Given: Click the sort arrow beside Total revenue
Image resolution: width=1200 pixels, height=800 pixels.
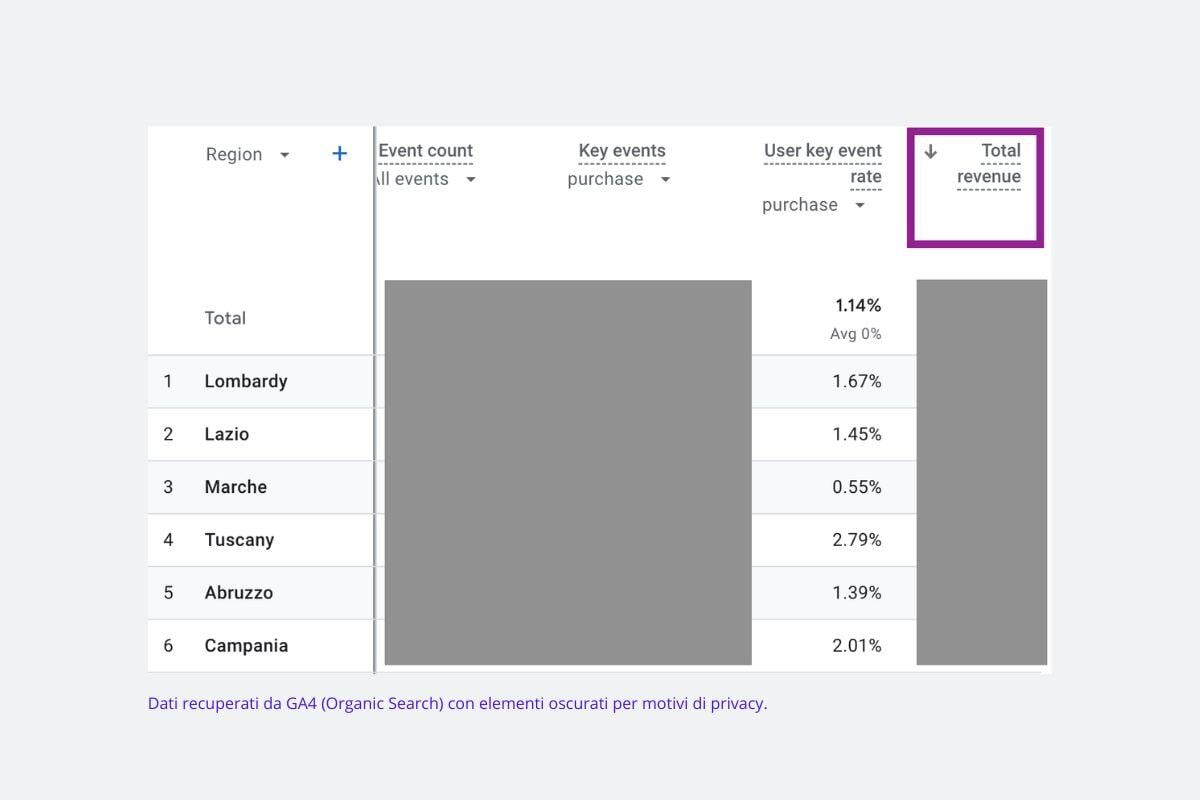Looking at the screenshot, I should point(930,152).
